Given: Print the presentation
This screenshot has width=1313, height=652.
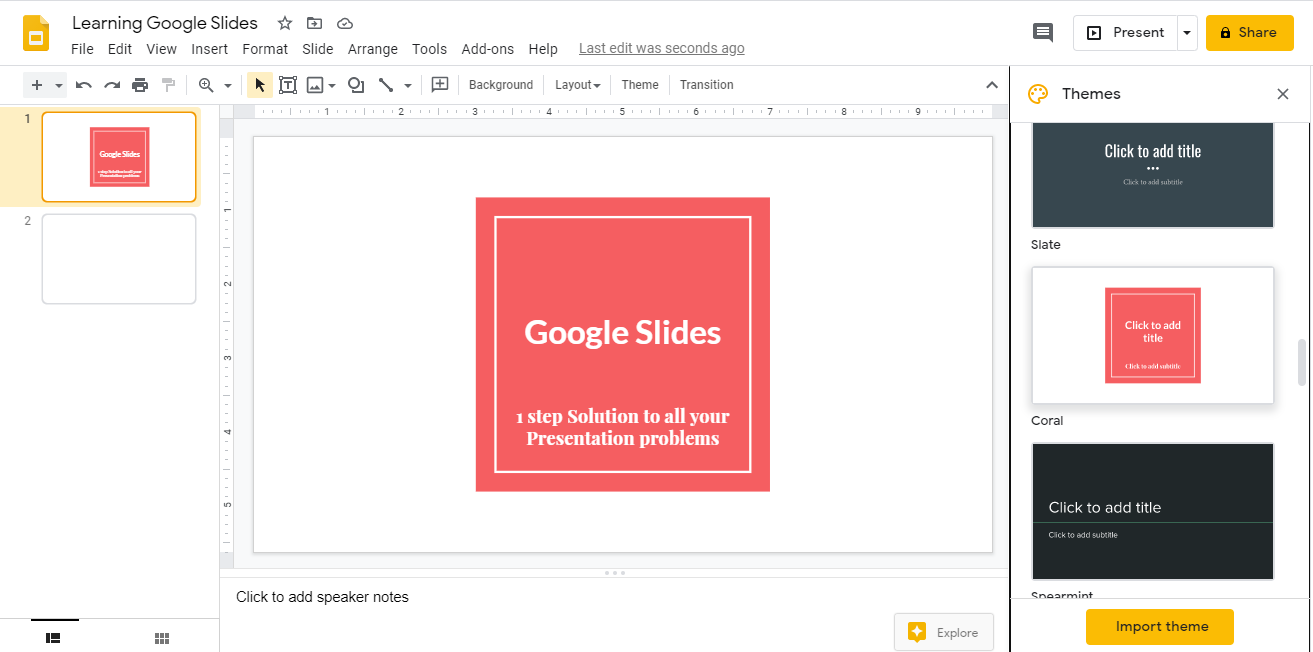Looking at the screenshot, I should [140, 85].
